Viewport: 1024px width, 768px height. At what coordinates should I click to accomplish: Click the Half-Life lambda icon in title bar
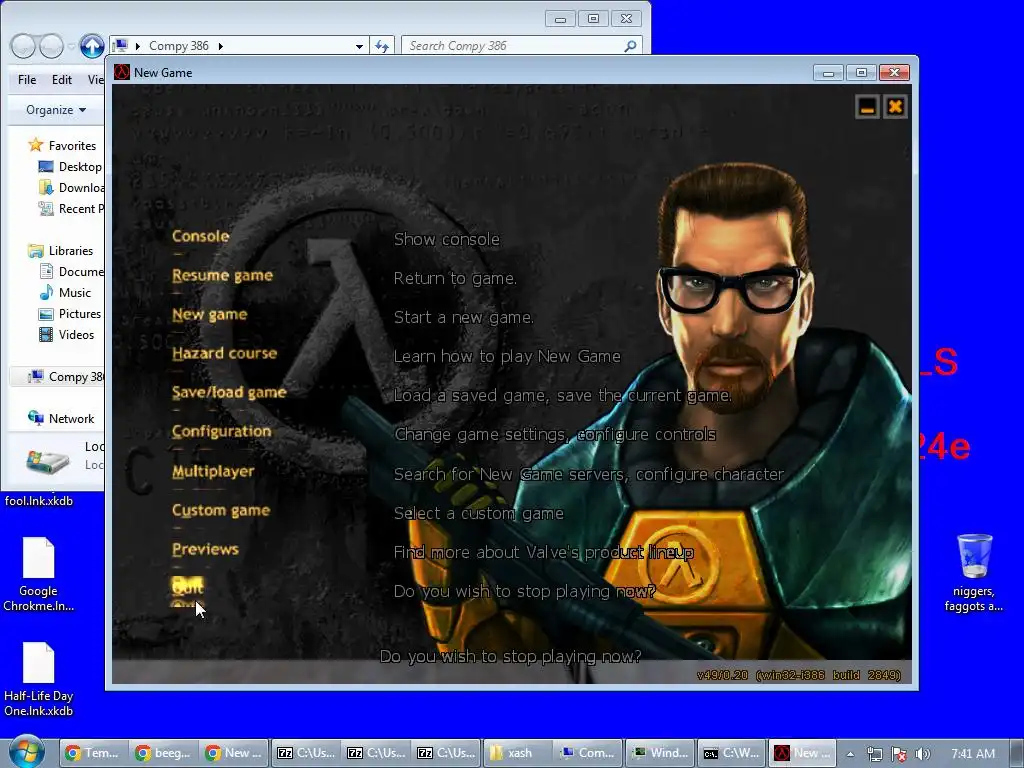tap(121, 72)
